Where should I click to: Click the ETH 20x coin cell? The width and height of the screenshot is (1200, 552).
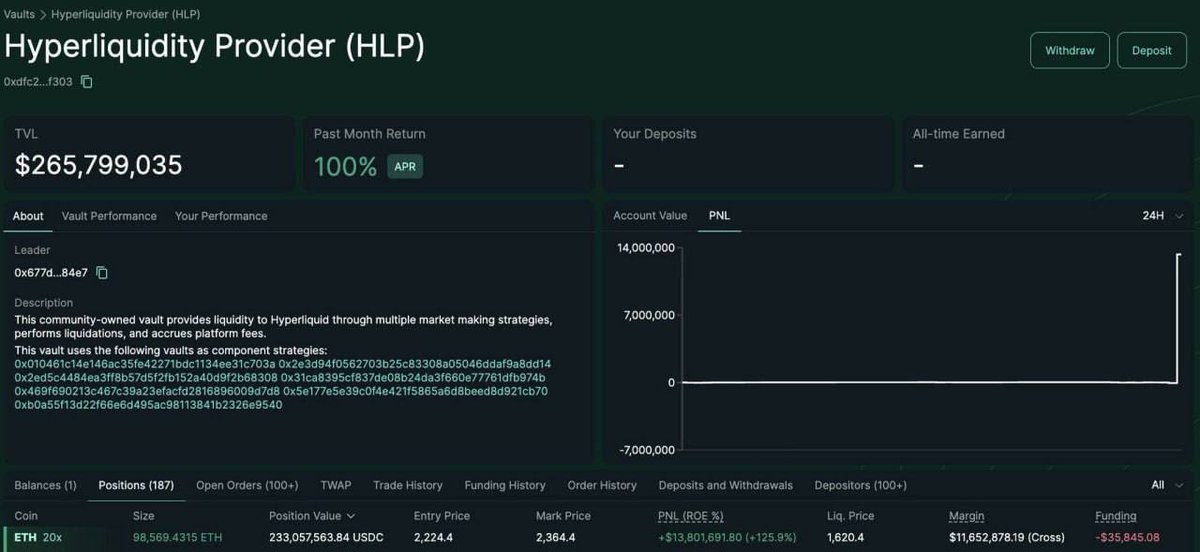38,538
